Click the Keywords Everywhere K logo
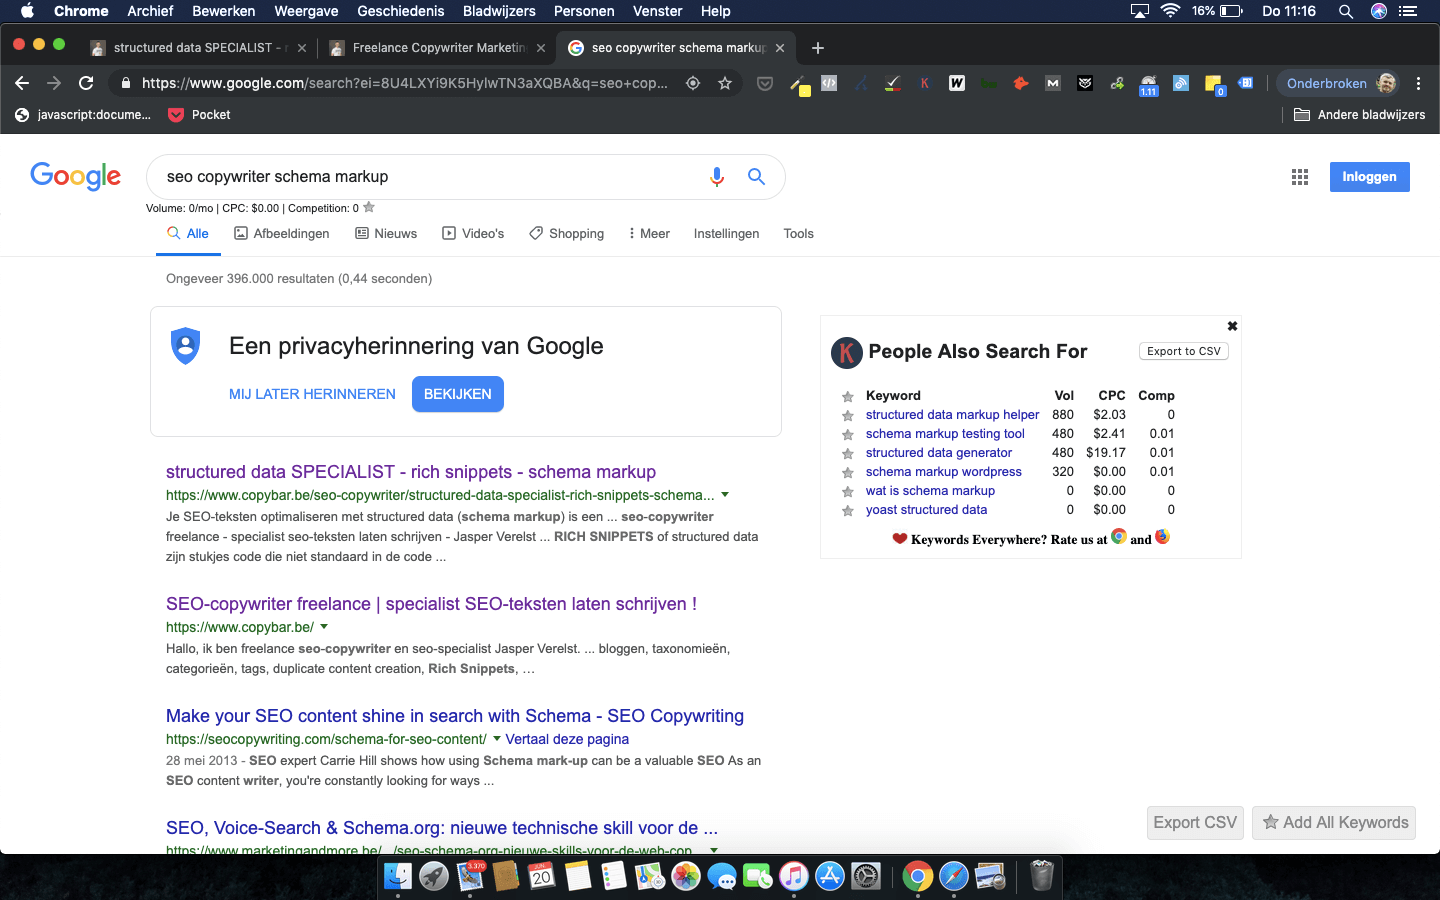1440x900 pixels. pyautogui.click(x=846, y=352)
